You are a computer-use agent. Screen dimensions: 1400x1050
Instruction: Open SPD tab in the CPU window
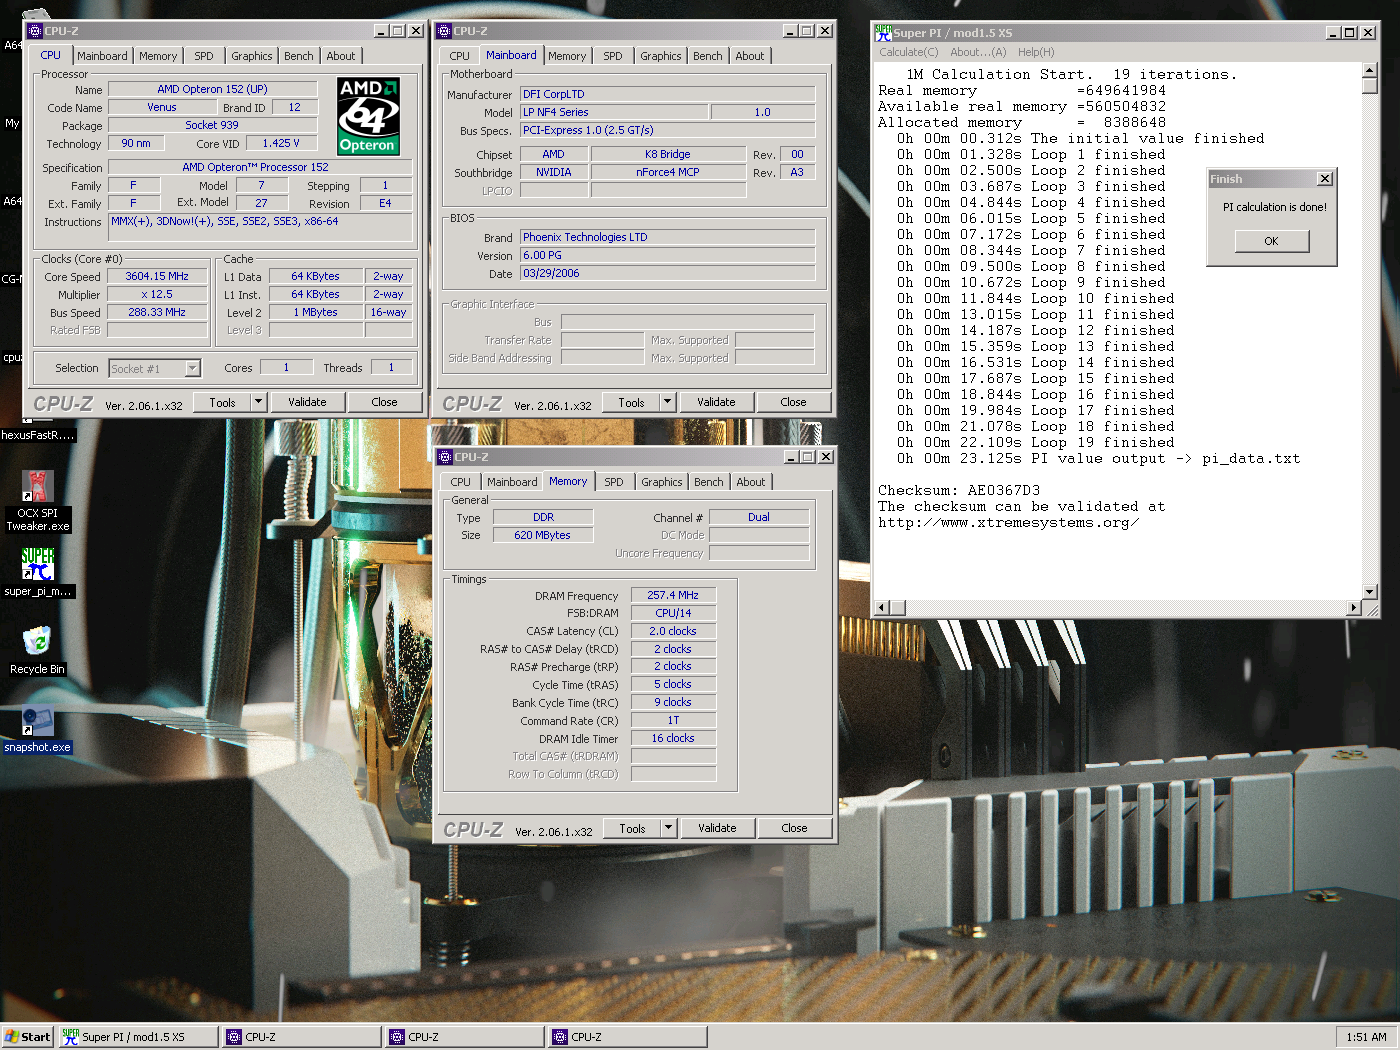tap(204, 56)
